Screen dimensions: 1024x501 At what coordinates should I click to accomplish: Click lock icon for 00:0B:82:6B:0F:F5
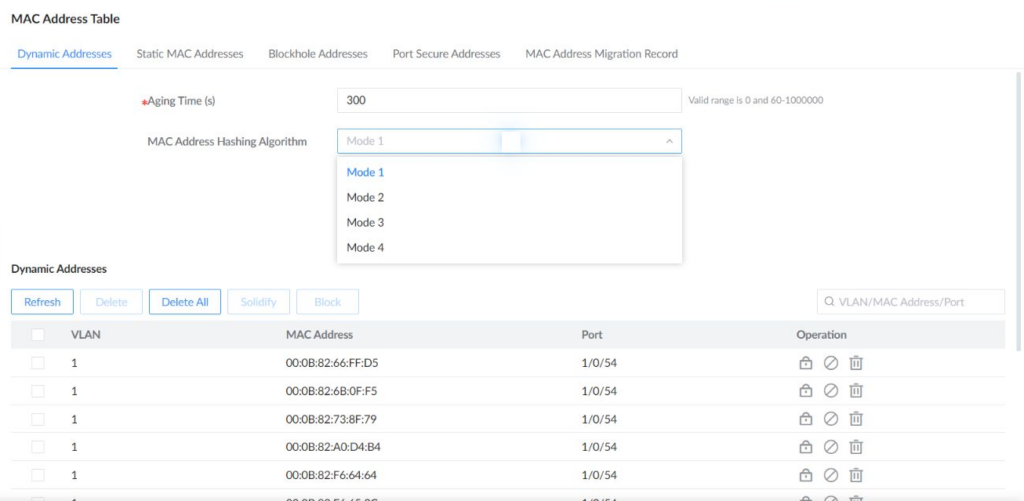click(806, 391)
